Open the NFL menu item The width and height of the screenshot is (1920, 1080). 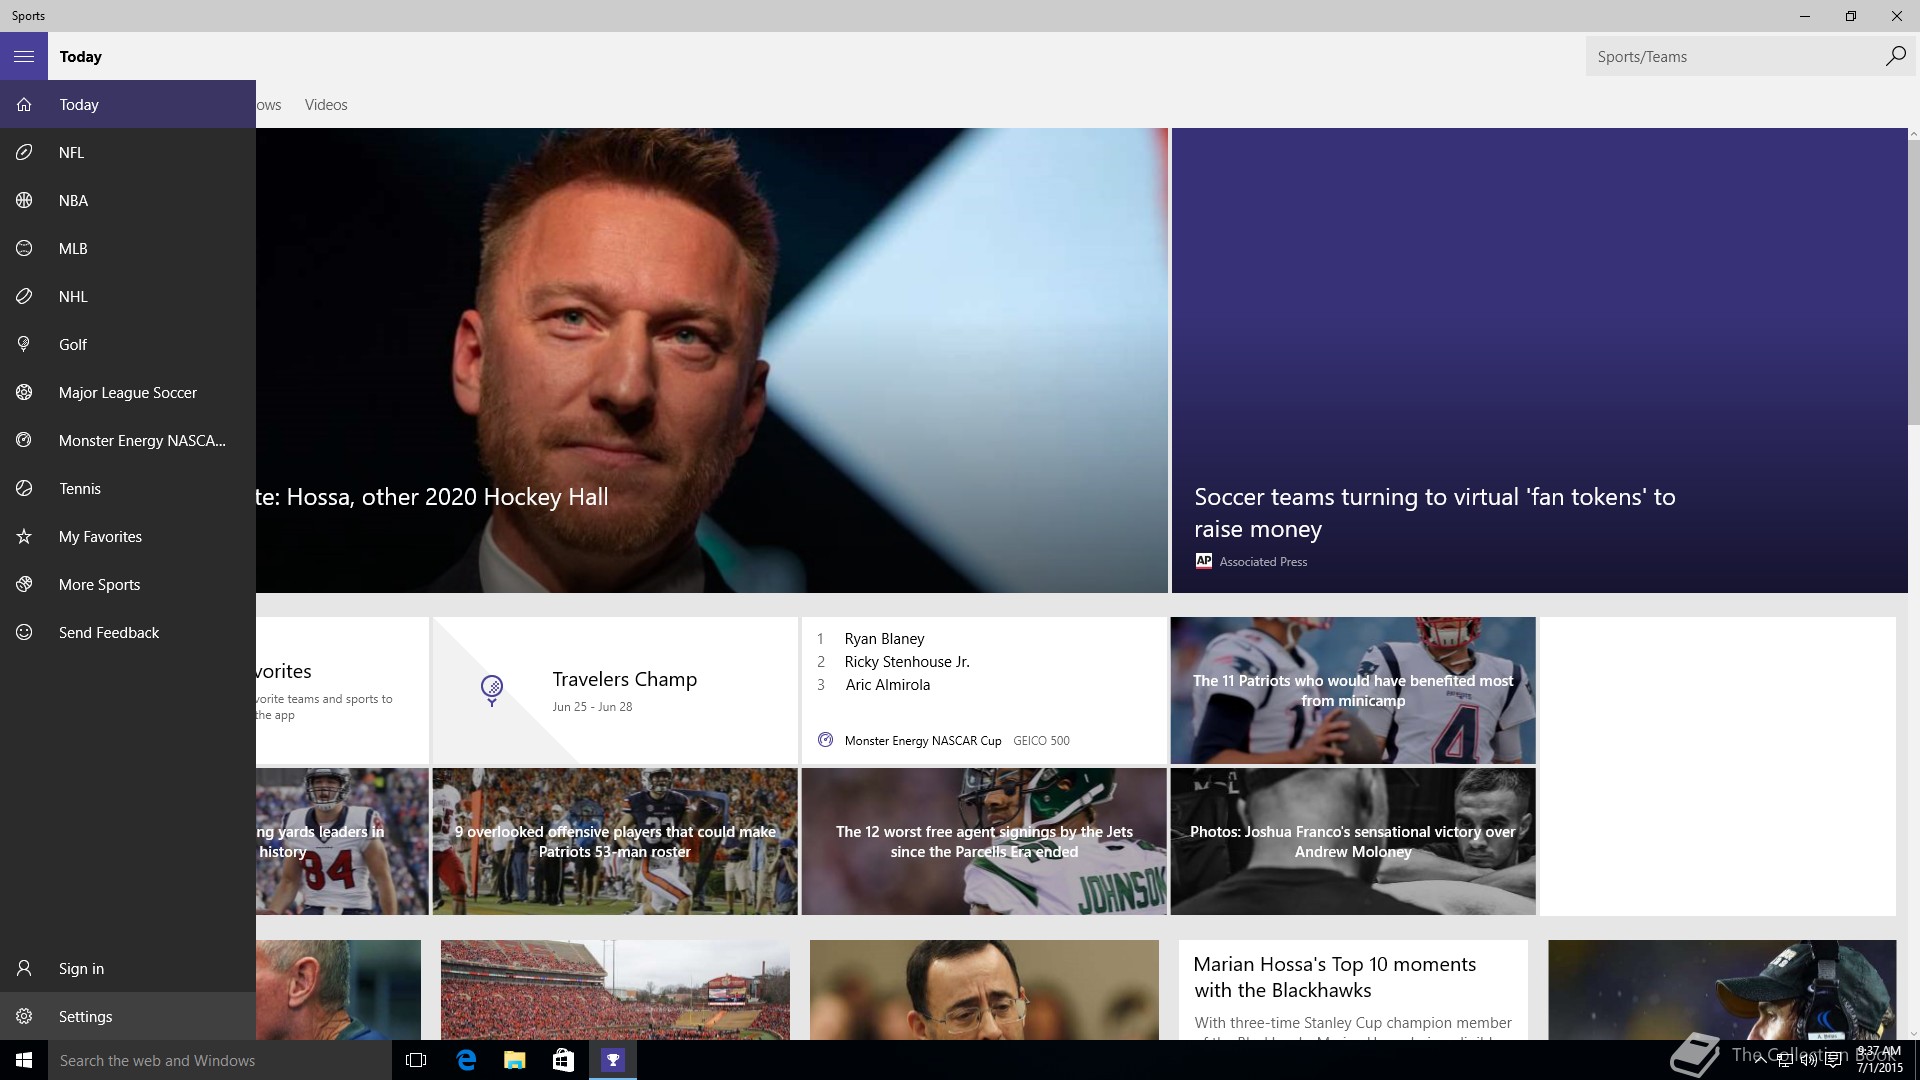click(128, 152)
